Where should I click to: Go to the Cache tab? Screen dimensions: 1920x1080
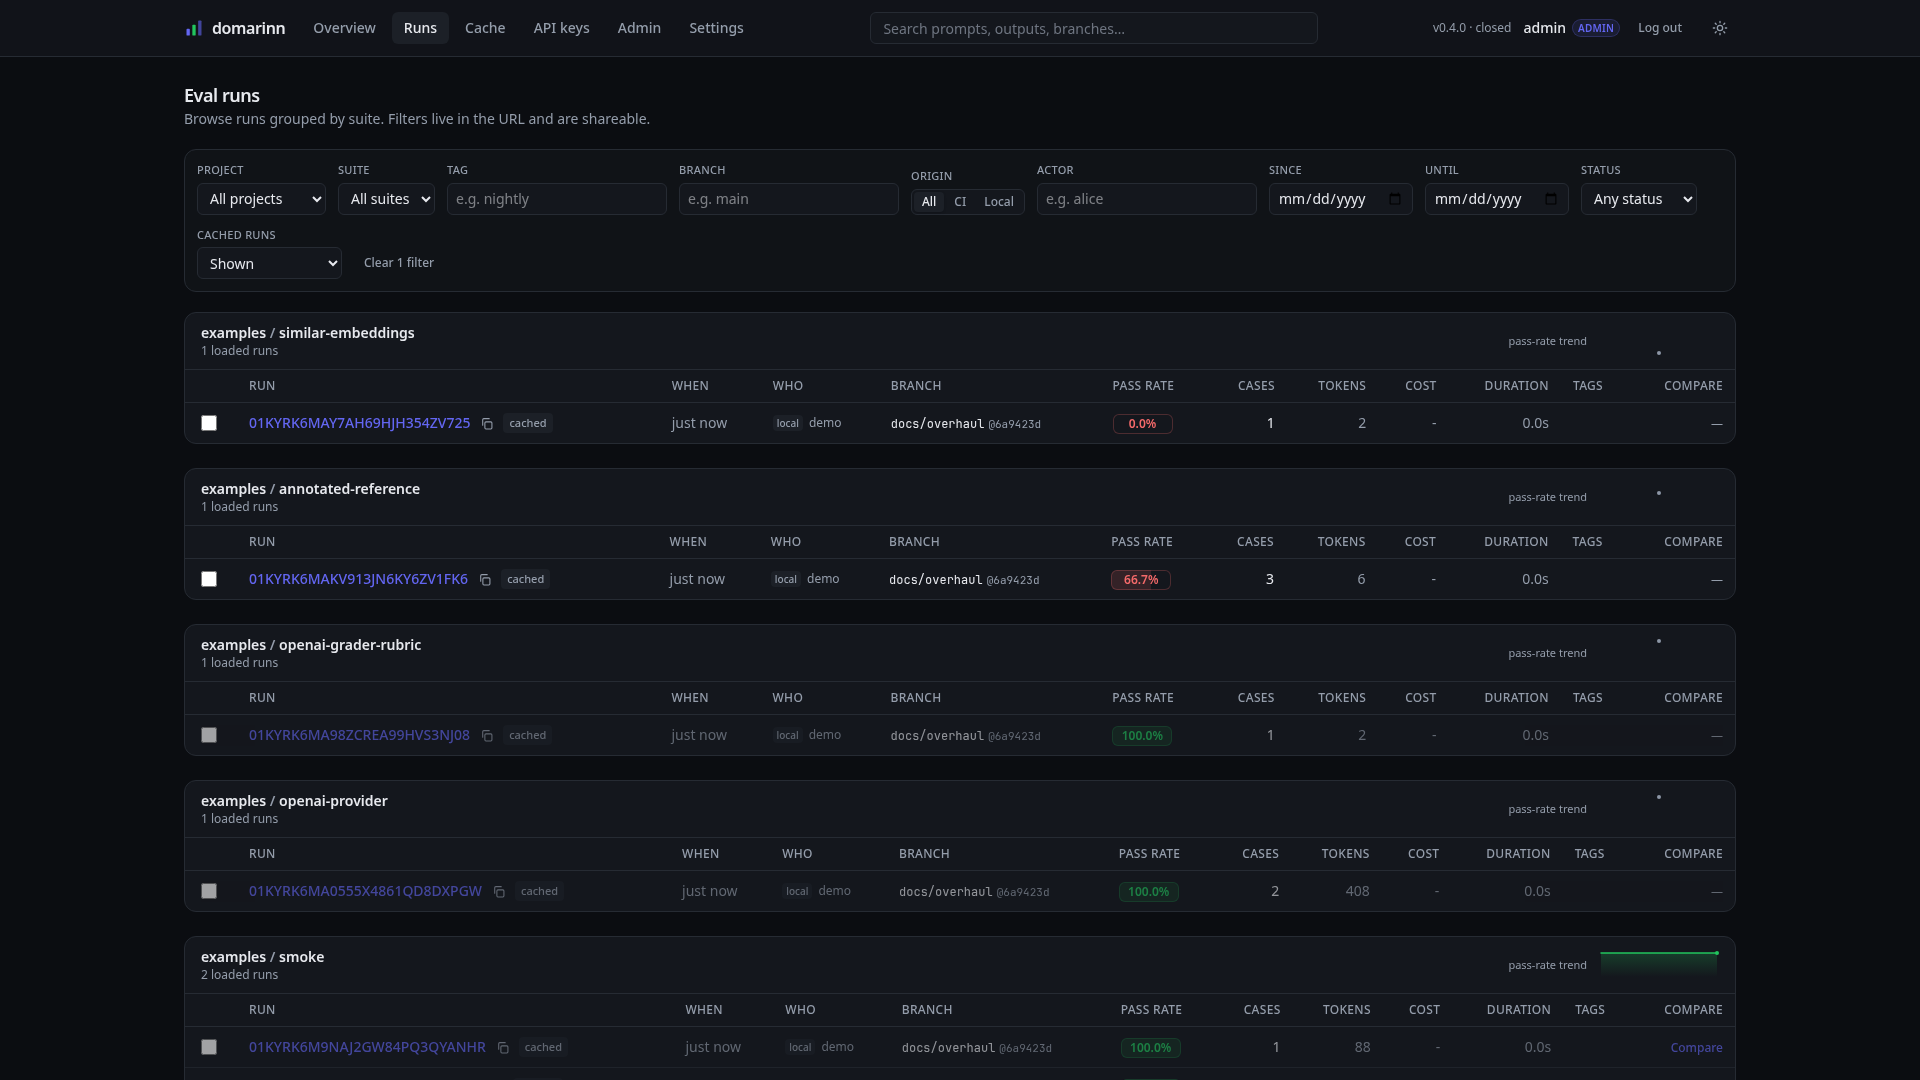click(485, 28)
